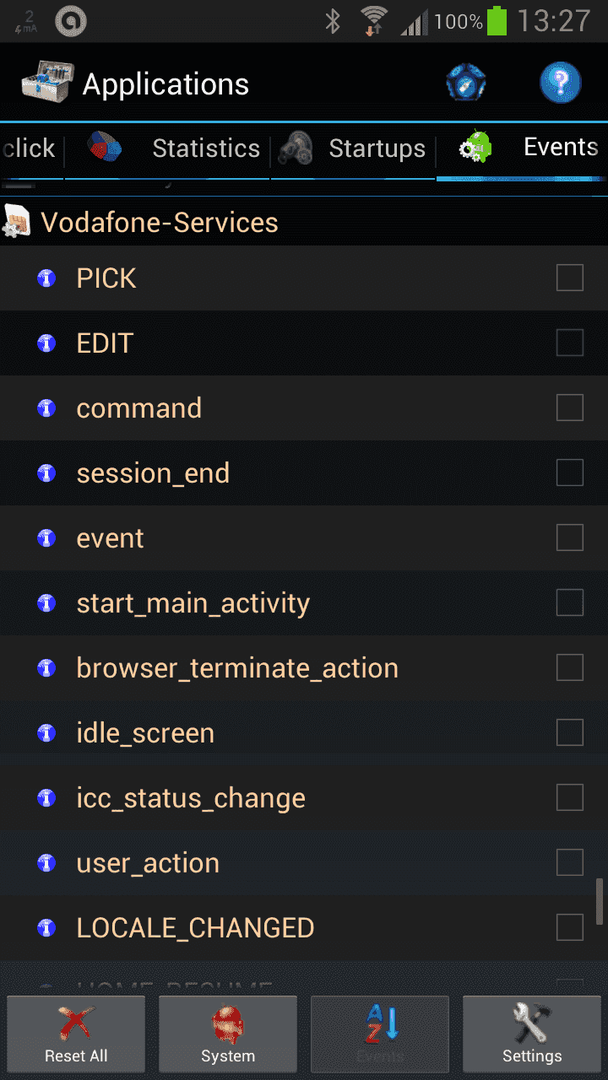Image resolution: width=608 pixels, height=1080 pixels.
Task: Click the vertical scrollbar thumb
Action: 600,901
